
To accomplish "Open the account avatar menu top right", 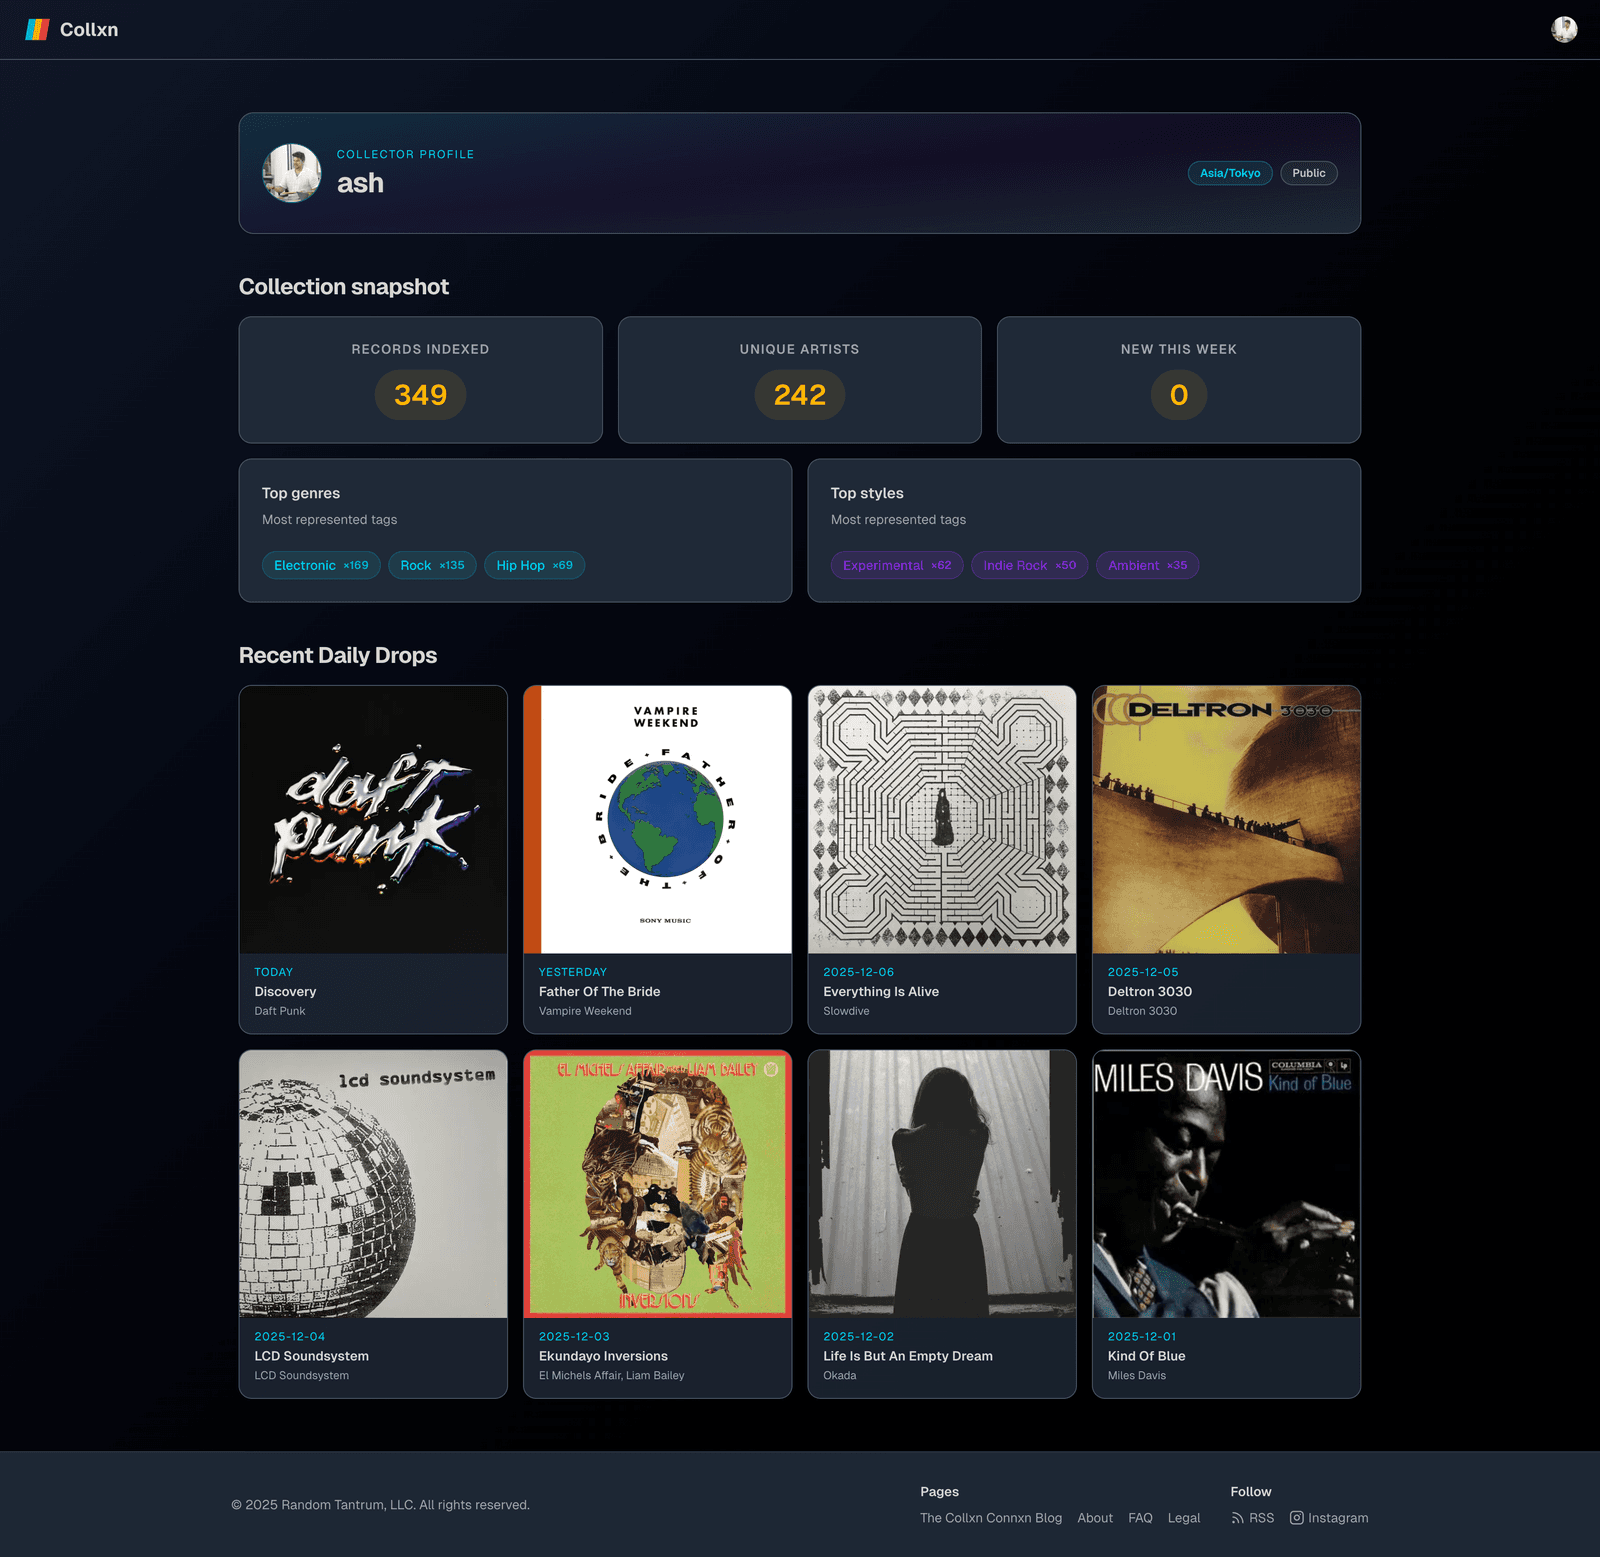I will click(1563, 29).
